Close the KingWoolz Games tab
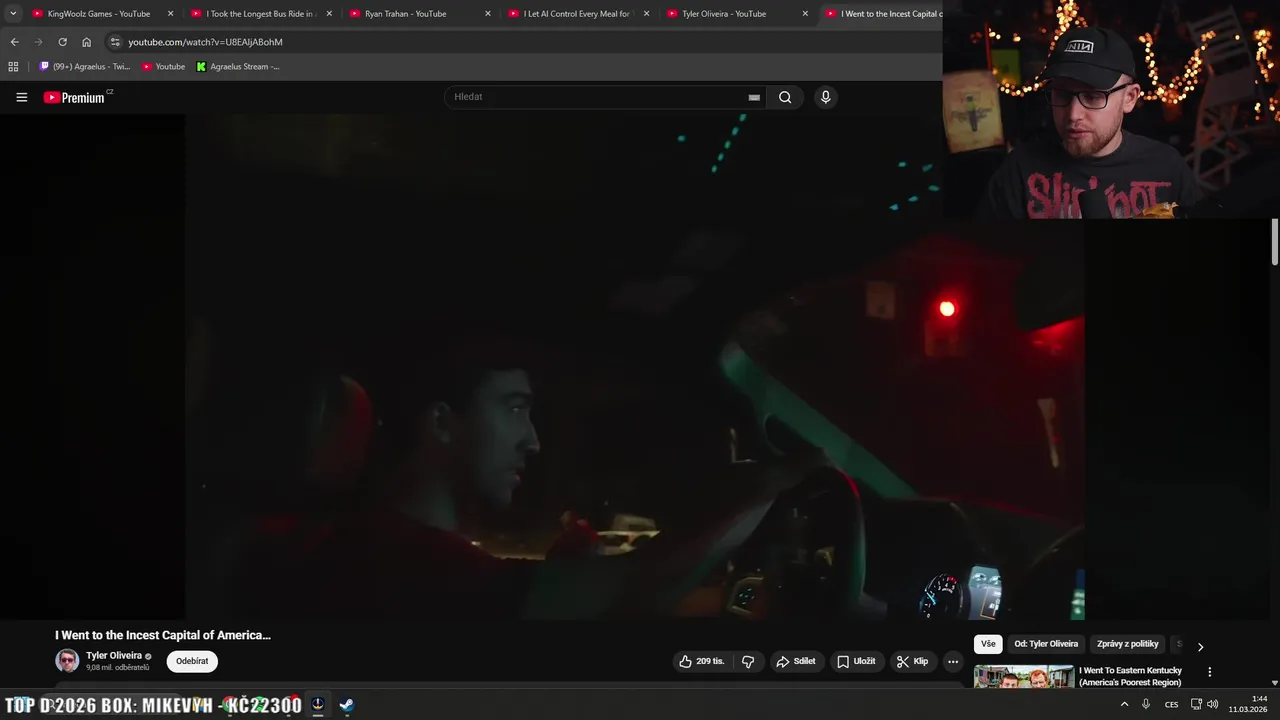Viewport: 1280px width, 720px height. [170, 14]
